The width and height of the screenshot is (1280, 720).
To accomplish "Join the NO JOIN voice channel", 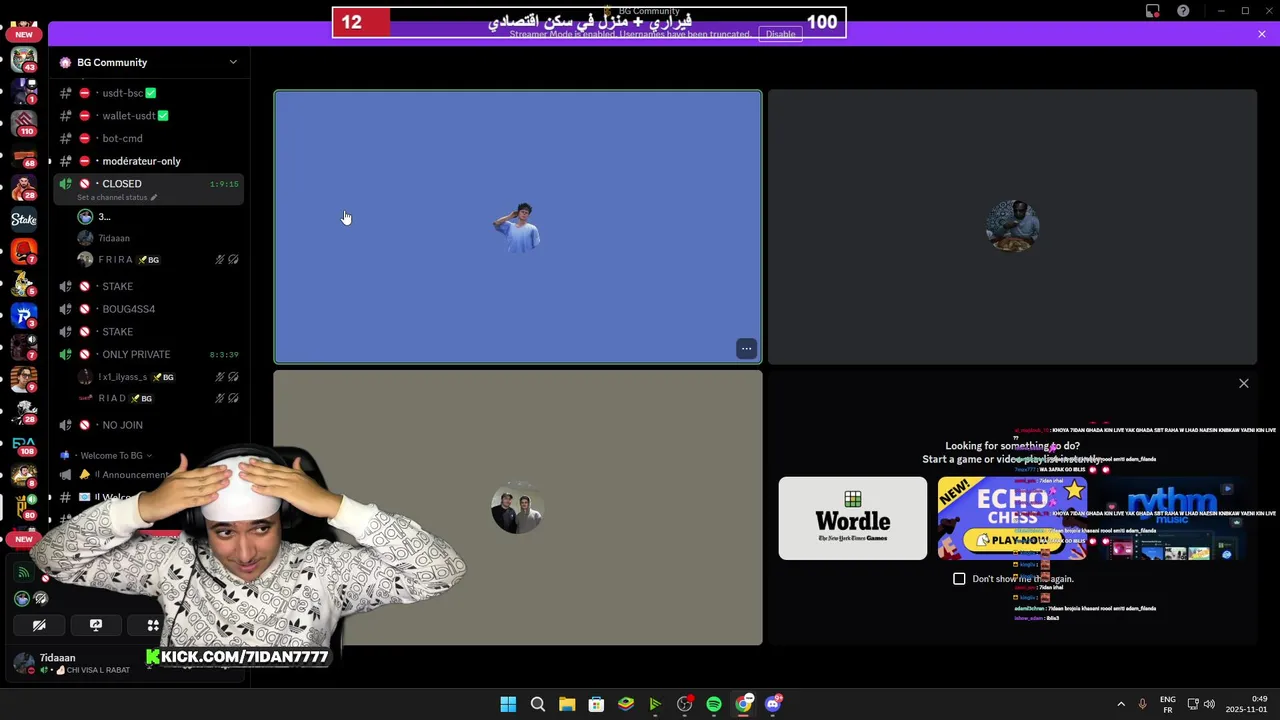I will coord(149,425).
